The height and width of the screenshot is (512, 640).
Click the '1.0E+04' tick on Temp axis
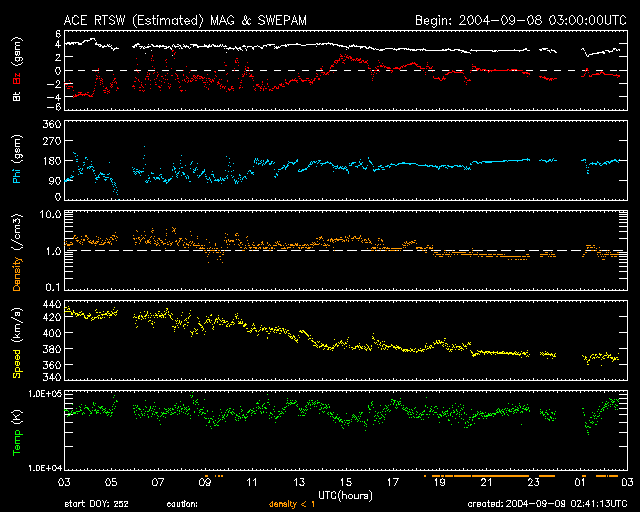[45, 468]
